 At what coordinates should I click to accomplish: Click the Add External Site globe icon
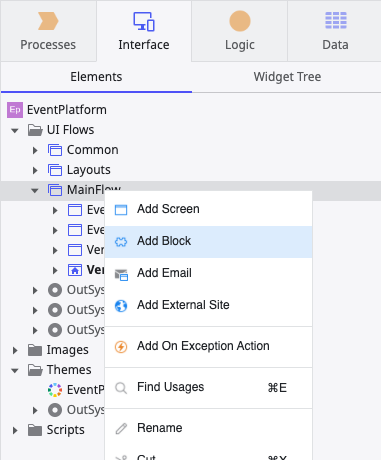[x=121, y=306]
